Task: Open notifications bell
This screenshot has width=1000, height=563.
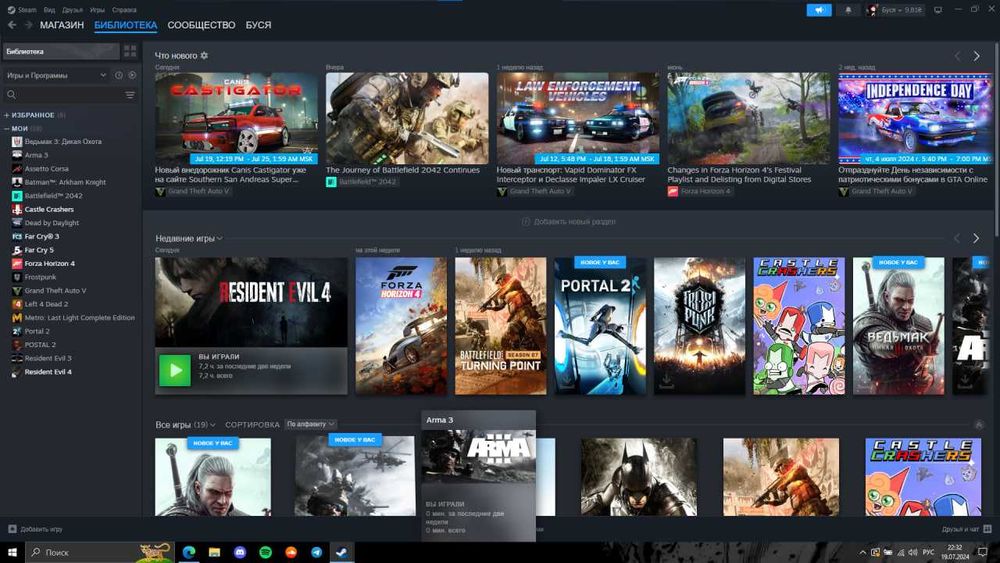Action: click(848, 10)
